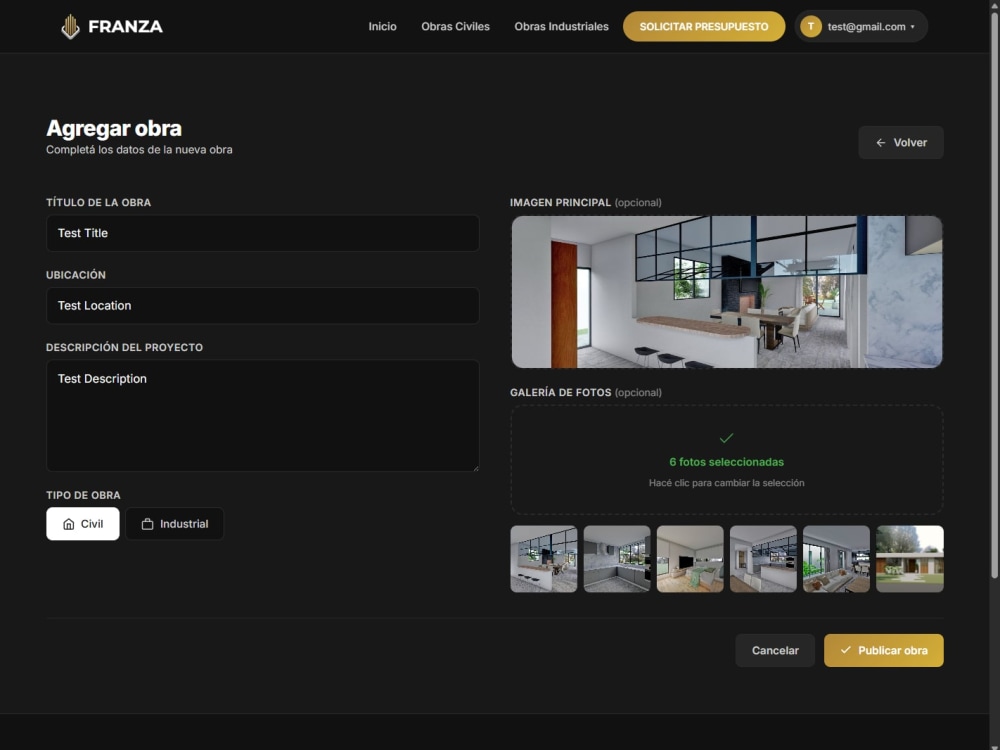The image size is (1000, 750).
Task: Click the checkmark icon on Publicar obra
Action: click(846, 650)
